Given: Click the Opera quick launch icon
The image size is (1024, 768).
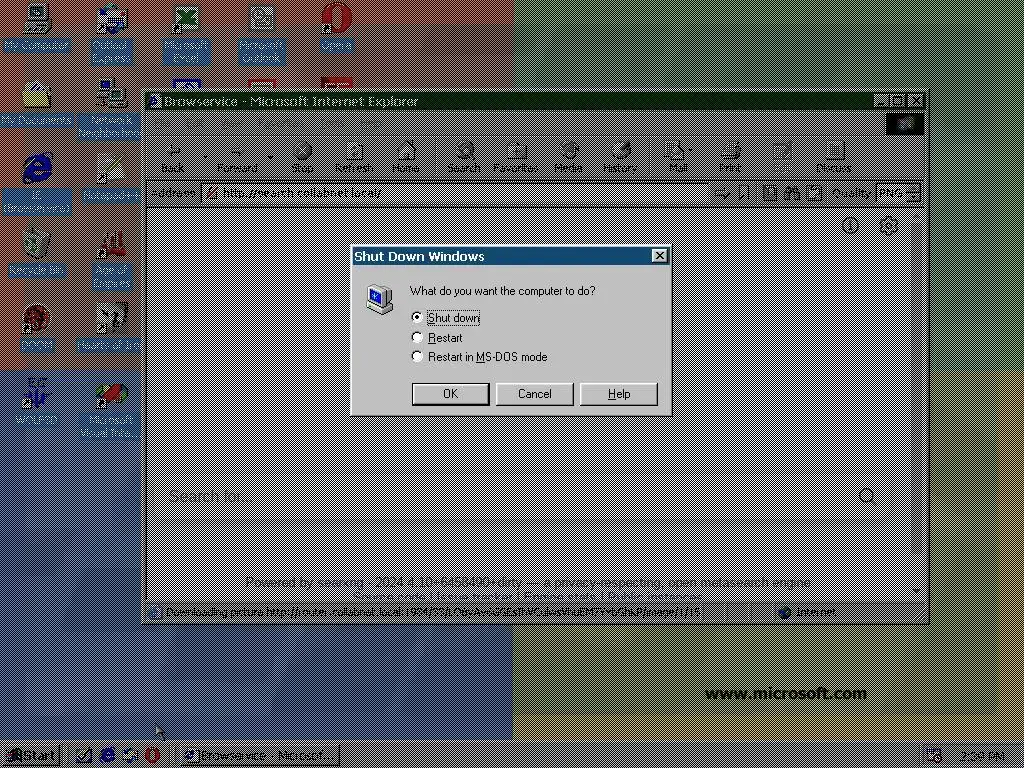Looking at the screenshot, I should click(153, 756).
